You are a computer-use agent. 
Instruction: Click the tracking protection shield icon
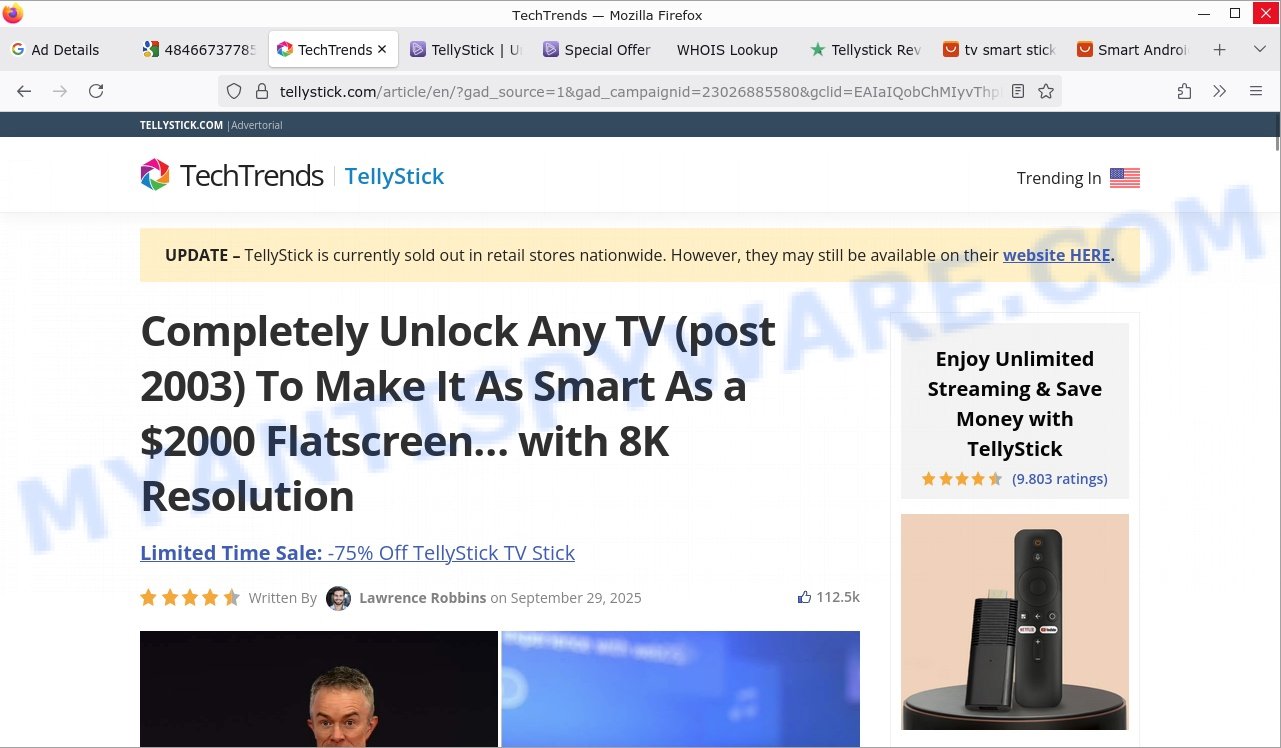click(234, 91)
